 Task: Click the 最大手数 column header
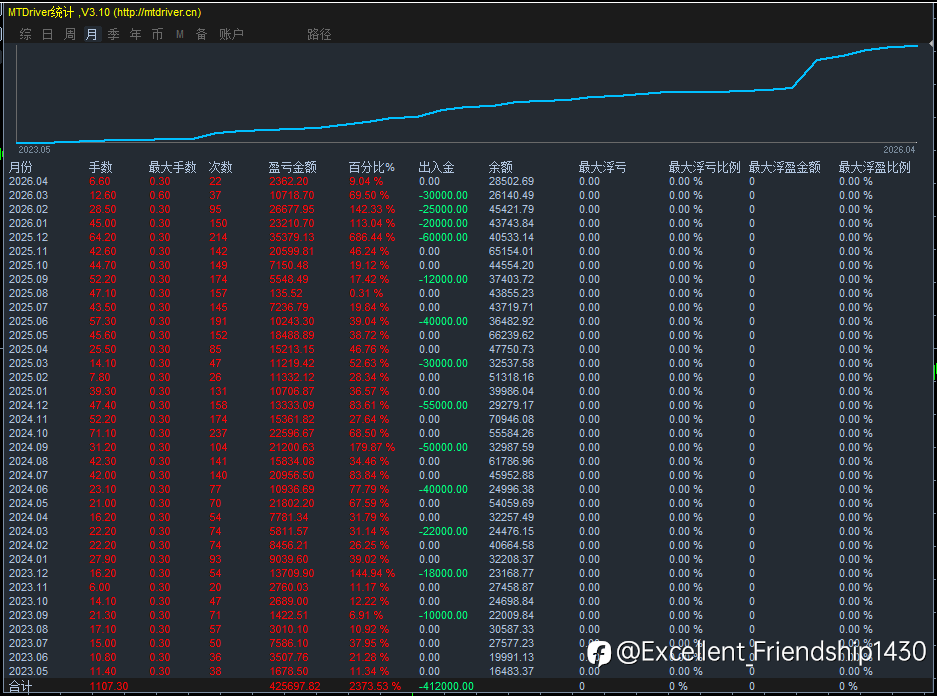click(172, 167)
